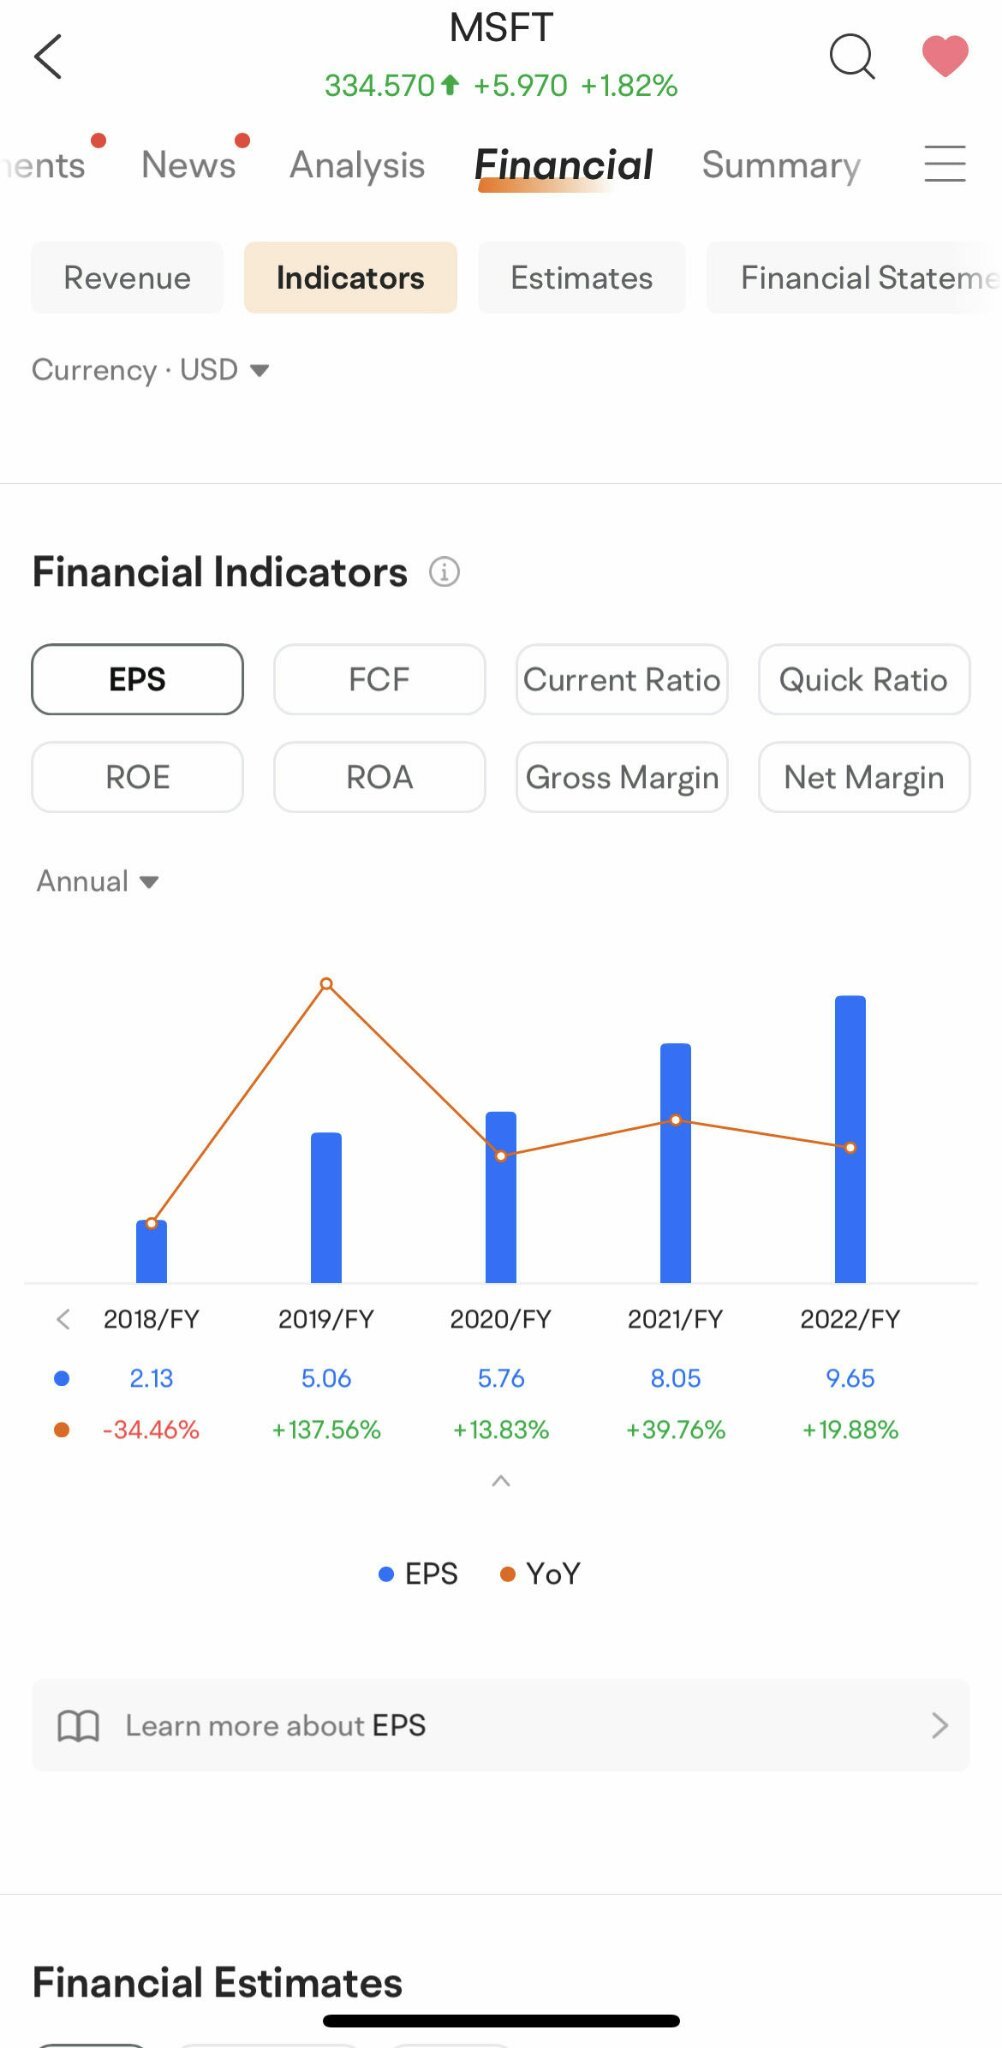Open the Revenue section

127,278
